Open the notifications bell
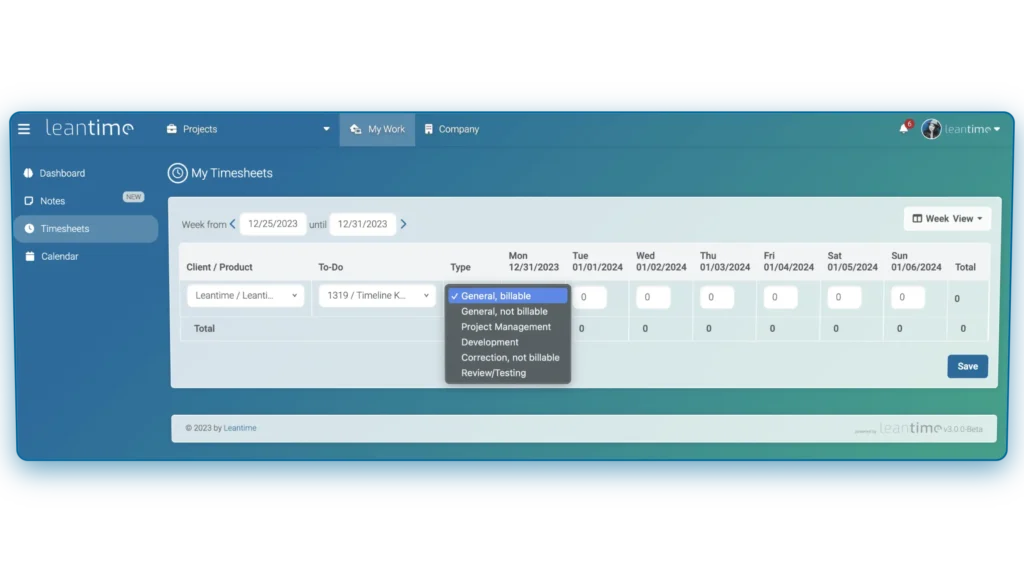The width and height of the screenshot is (1024, 576). pos(903,129)
